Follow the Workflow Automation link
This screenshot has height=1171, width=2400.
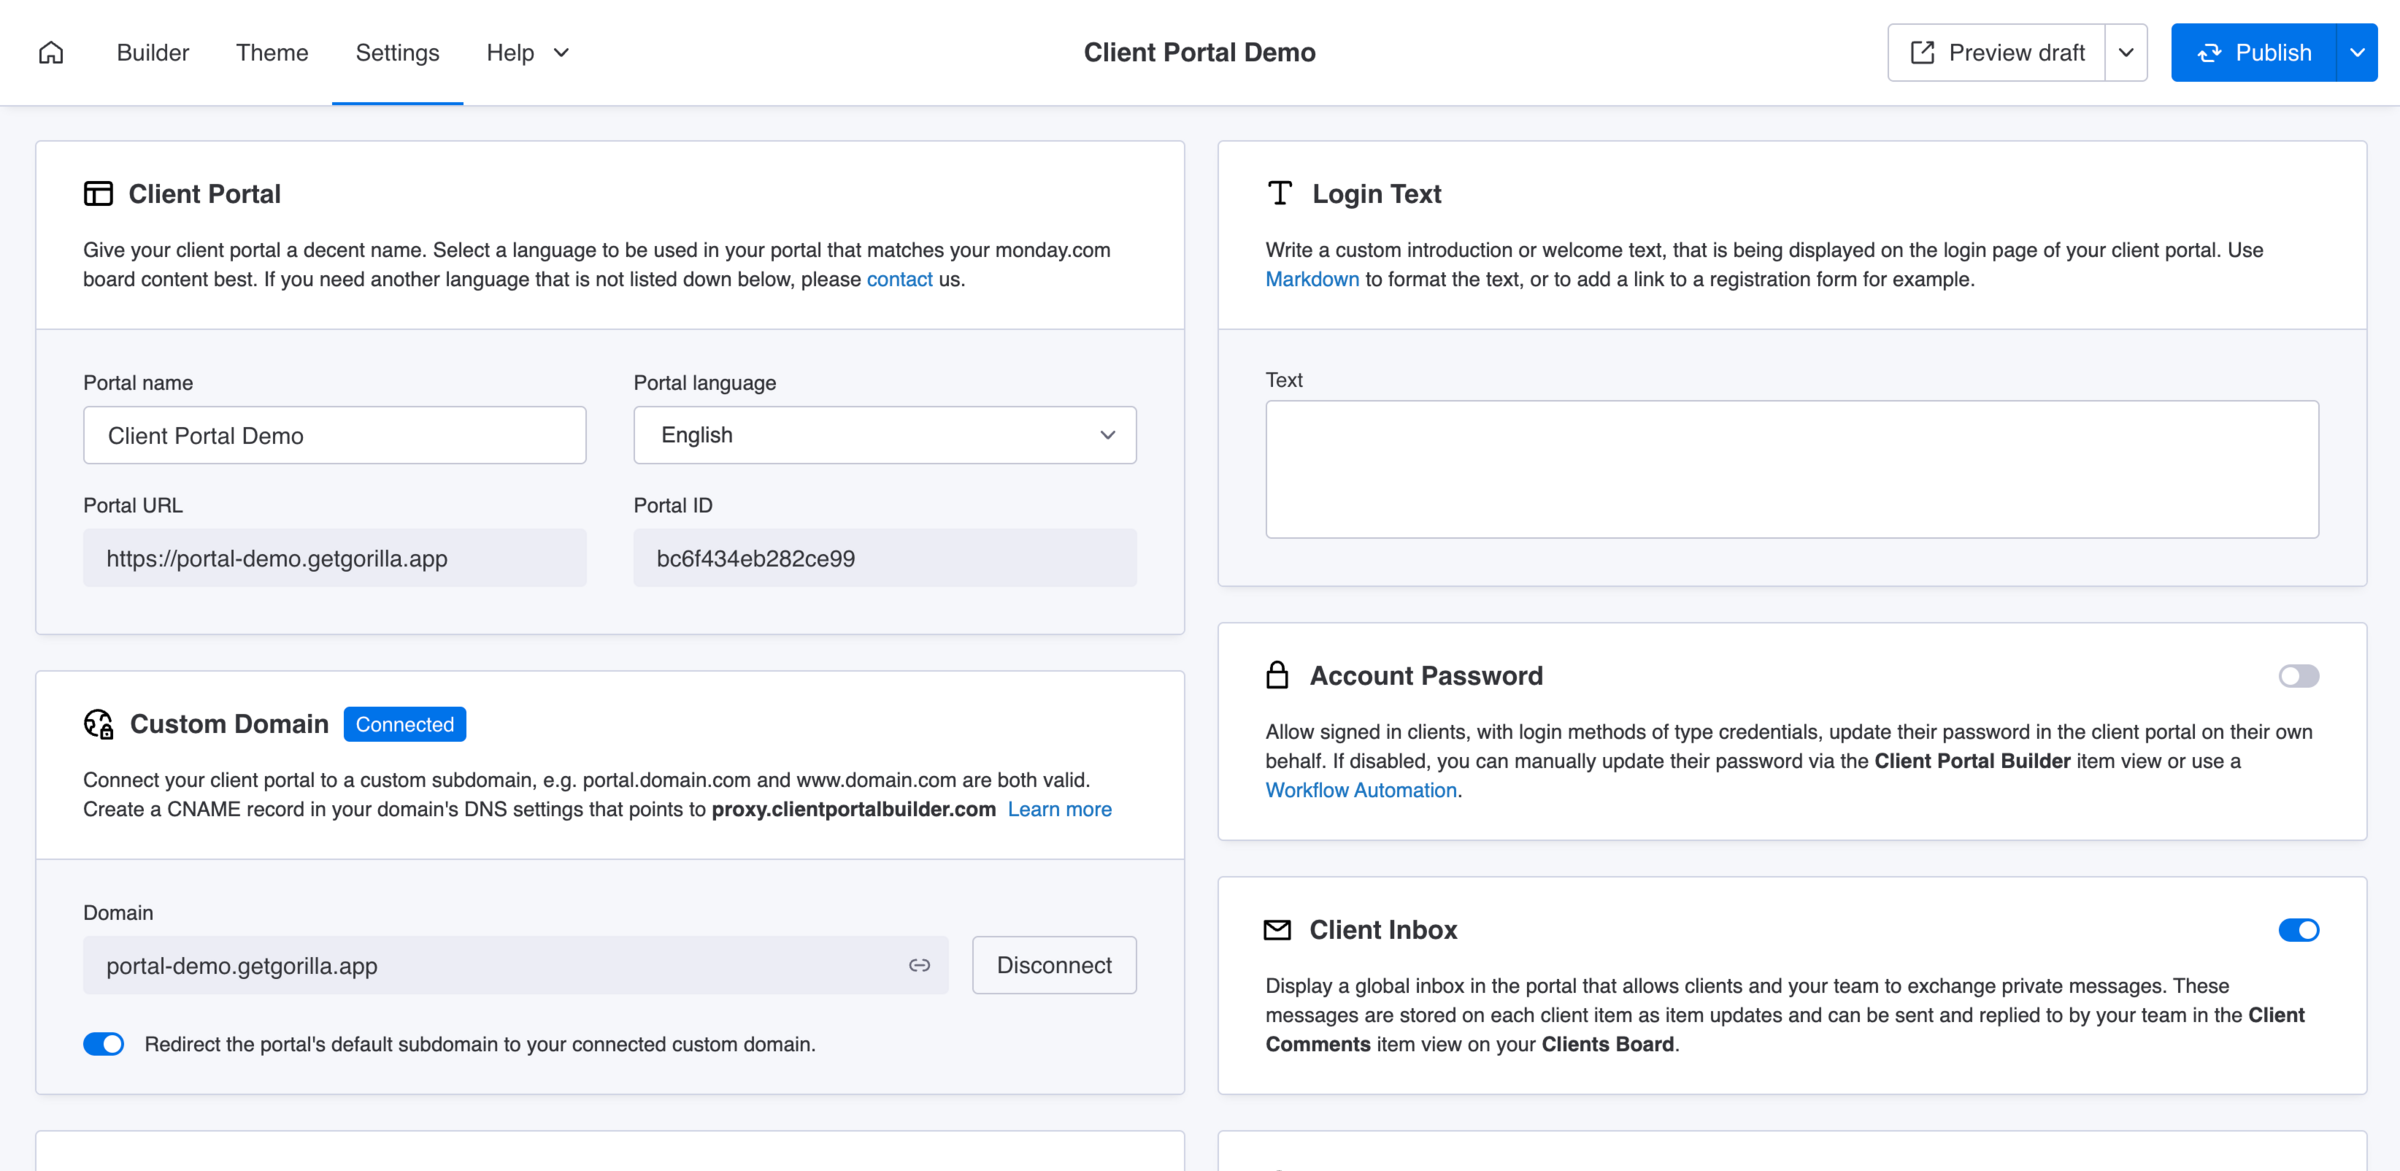[1360, 790]
